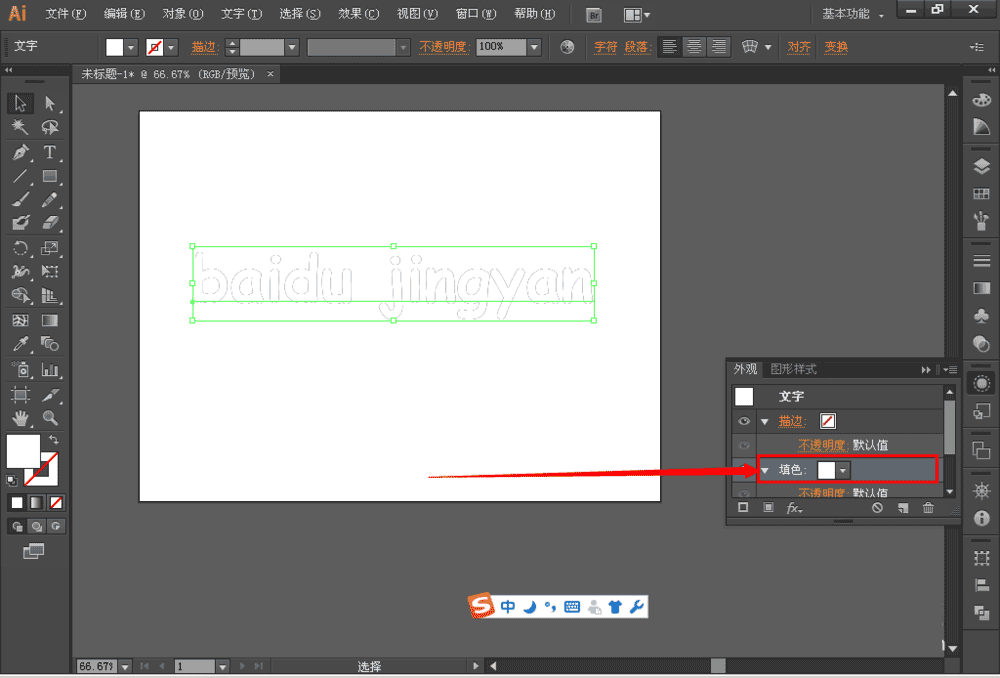Collapse the 描边 row in appearance panel

pyautogui.click(x=765, y=422)
